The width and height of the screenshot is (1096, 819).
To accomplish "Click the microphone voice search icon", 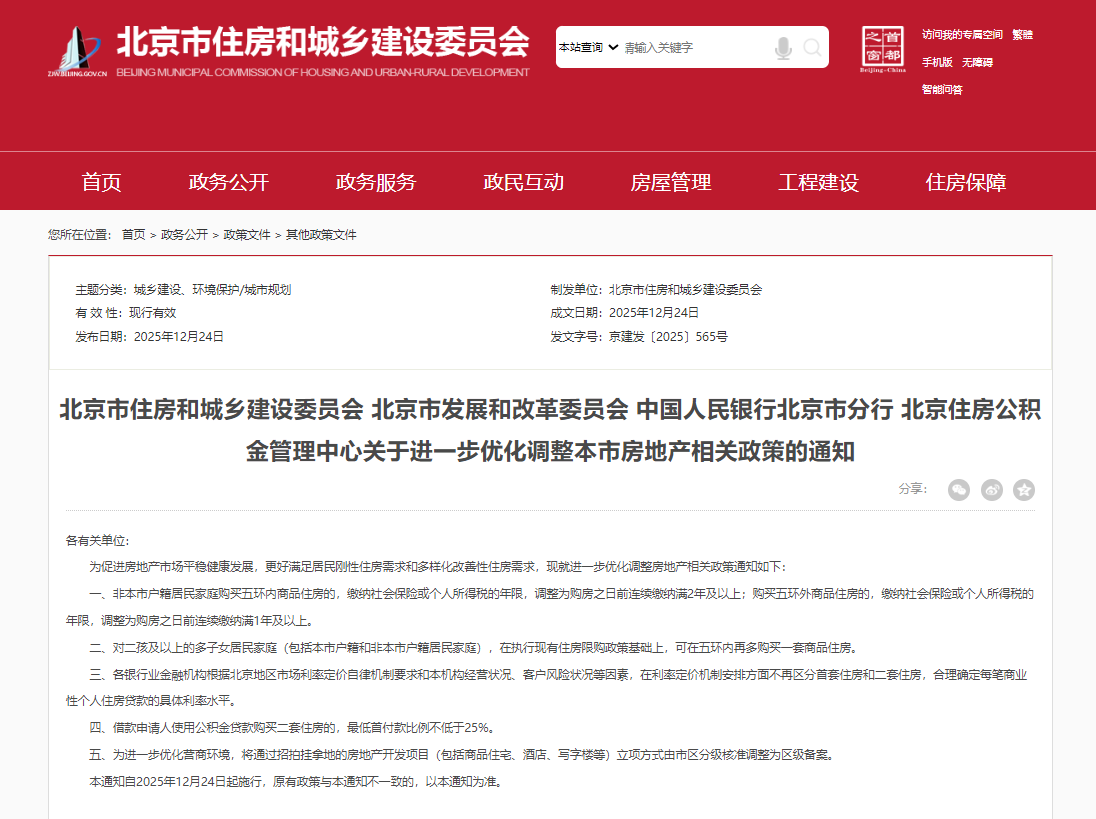I will 783,48.
